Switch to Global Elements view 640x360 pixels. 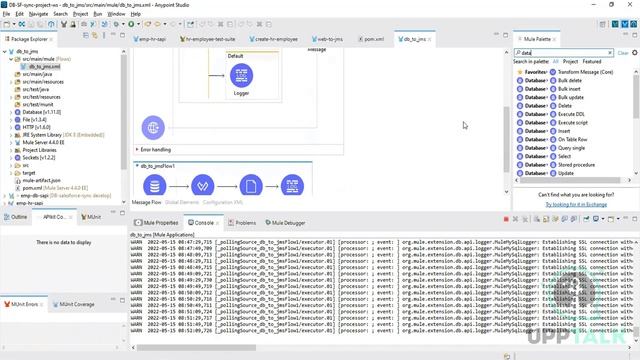pos(182,202)
